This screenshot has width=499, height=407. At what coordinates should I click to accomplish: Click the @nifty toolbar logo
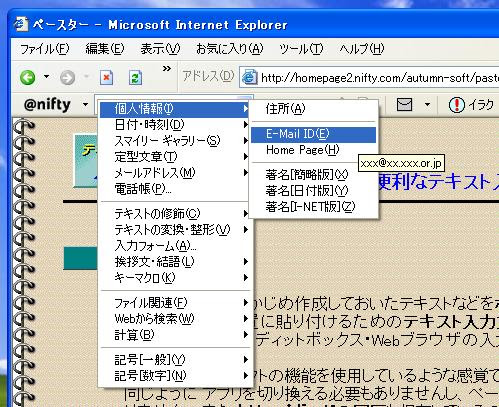point(47,105)
